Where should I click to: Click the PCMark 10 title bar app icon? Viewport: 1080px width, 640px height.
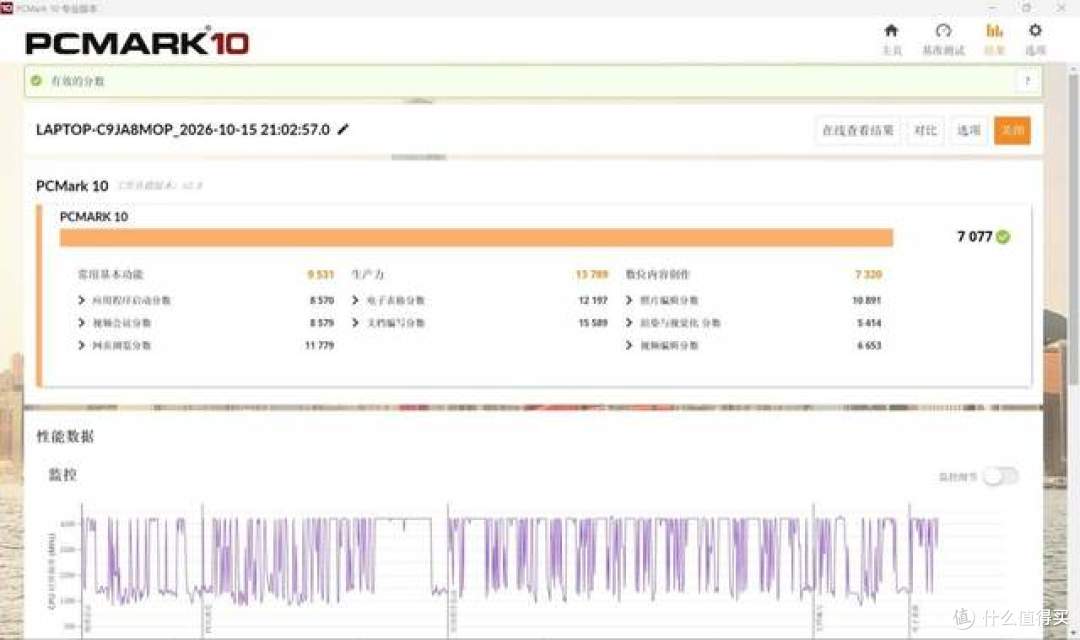(7, 8)
